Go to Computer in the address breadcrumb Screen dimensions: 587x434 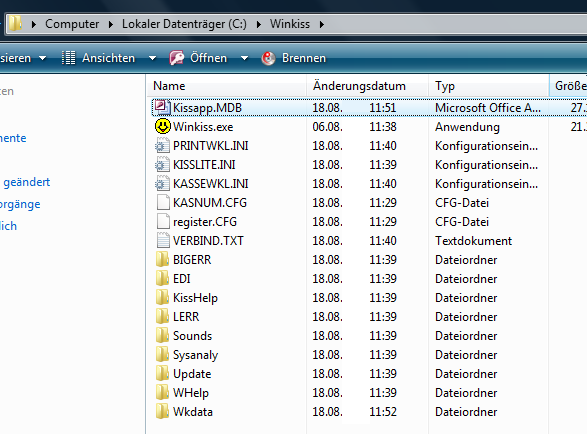pos(72,24)
